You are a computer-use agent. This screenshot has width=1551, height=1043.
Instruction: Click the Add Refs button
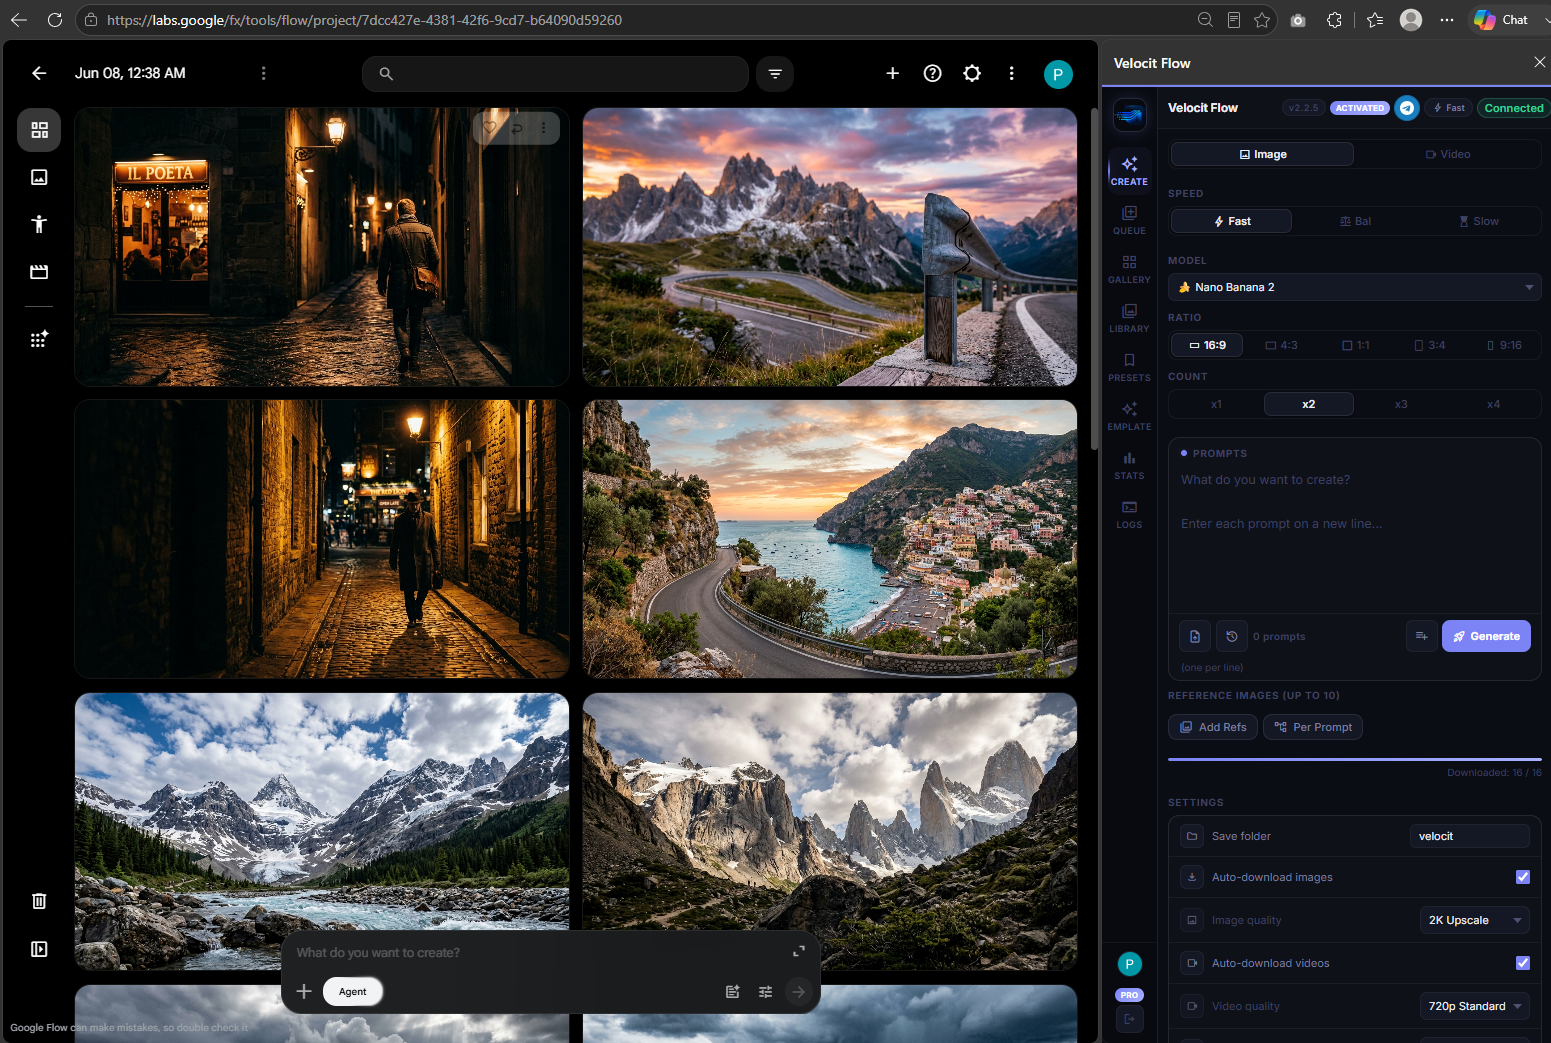click(x=1212, y=727)
